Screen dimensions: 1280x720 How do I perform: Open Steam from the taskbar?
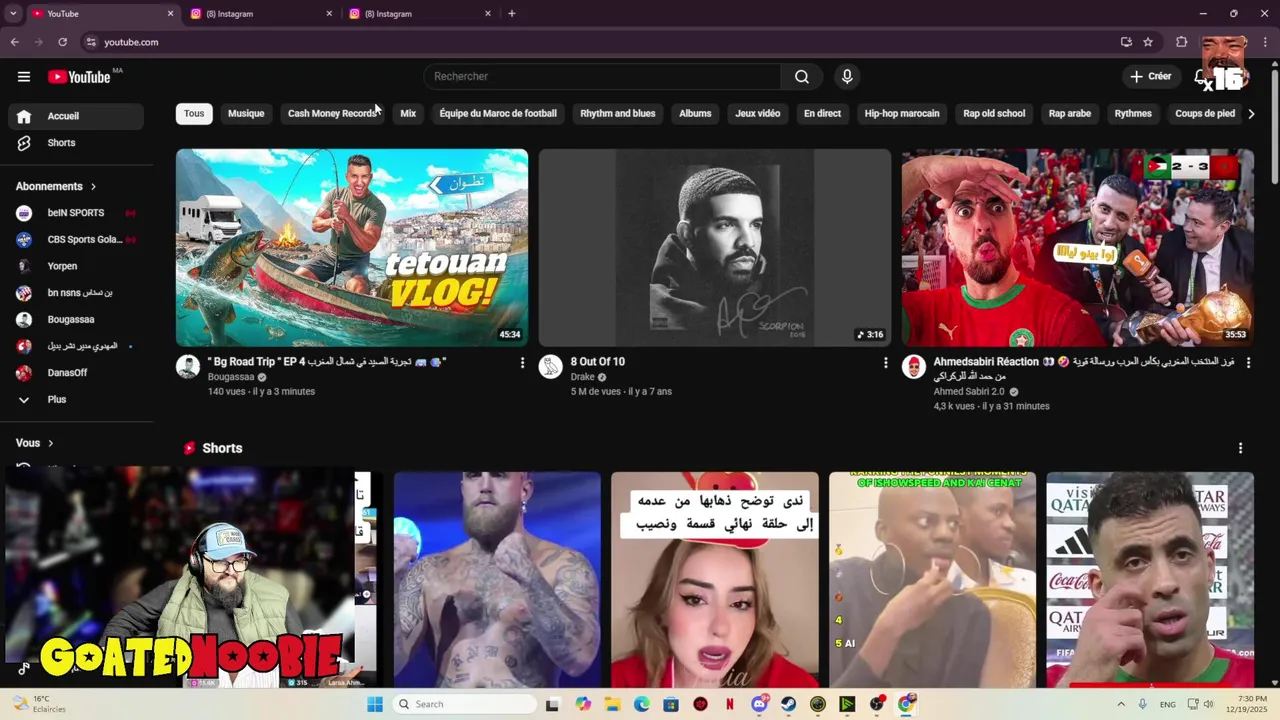pos(788,704)
